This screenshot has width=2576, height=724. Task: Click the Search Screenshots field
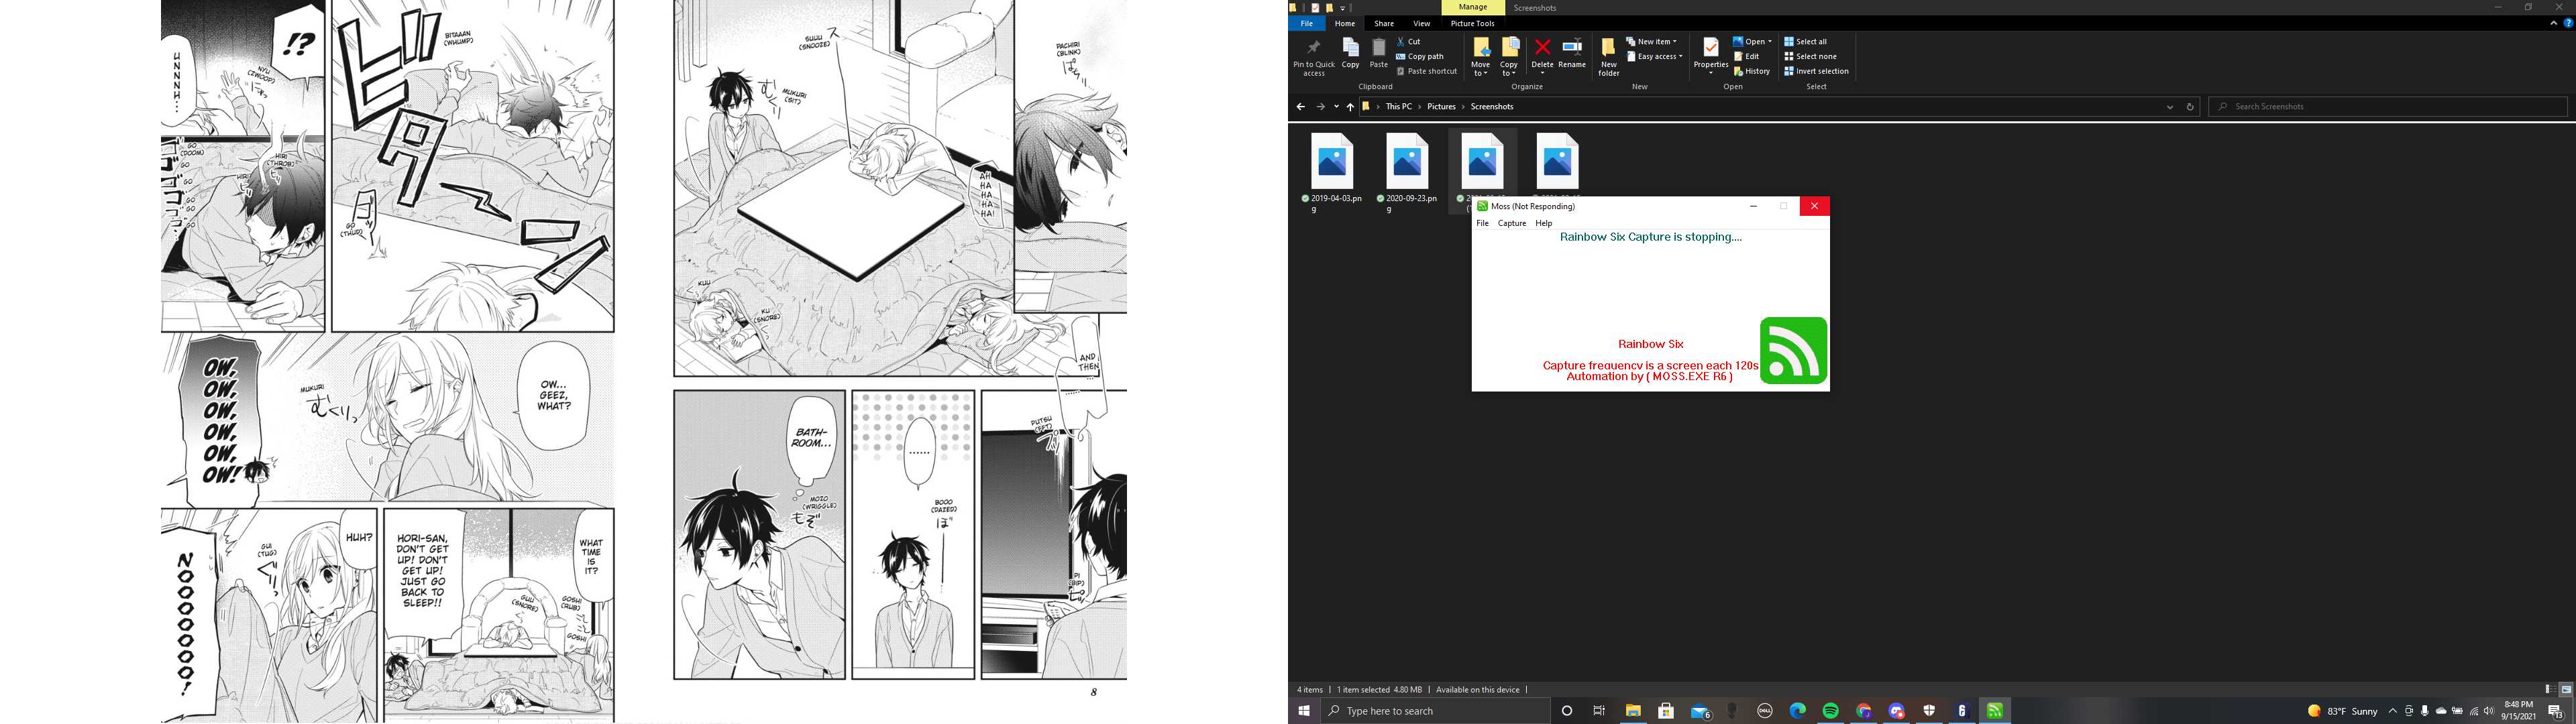(2388, 106)
